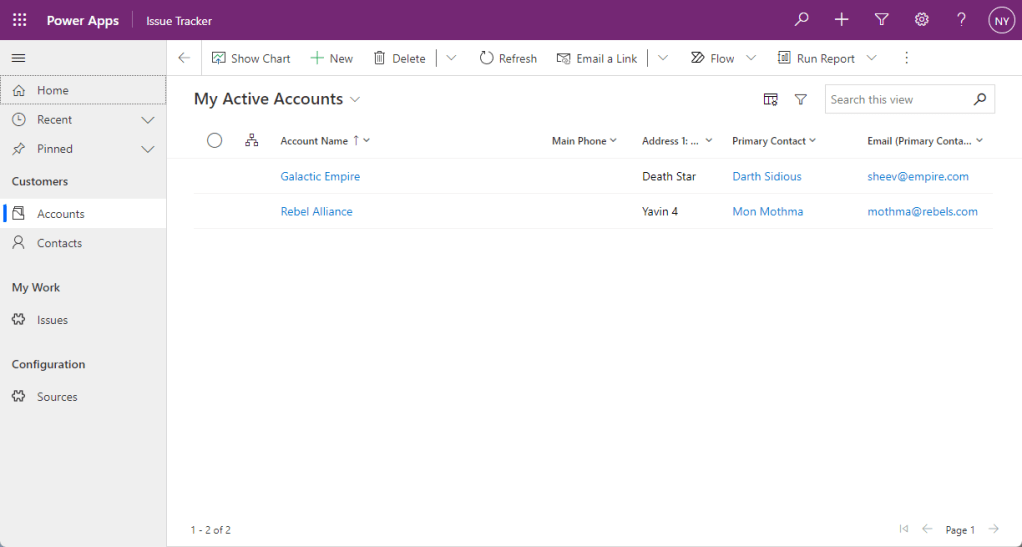Open the Flow dropdown menu
The height and width of the screenshot is (547, 1022).
pos(751,58)
